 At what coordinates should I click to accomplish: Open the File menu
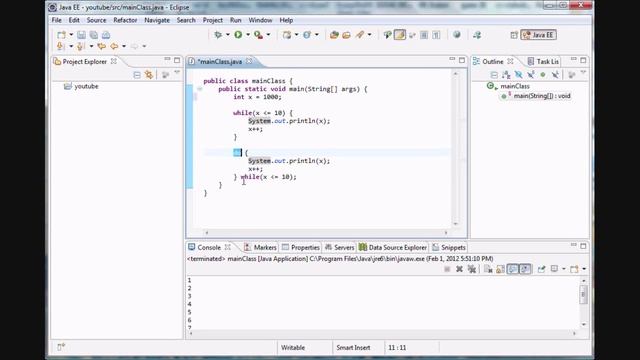click(x=56, y=20)
